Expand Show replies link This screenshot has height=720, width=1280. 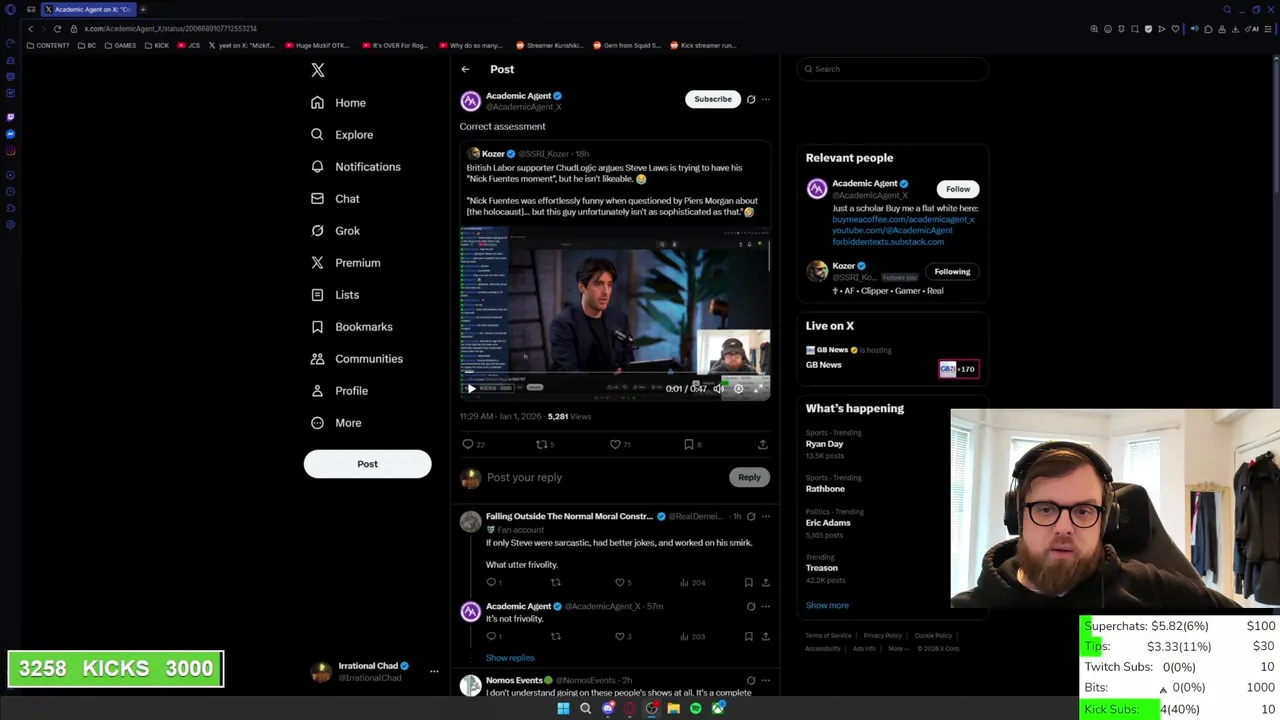point(510,658)
